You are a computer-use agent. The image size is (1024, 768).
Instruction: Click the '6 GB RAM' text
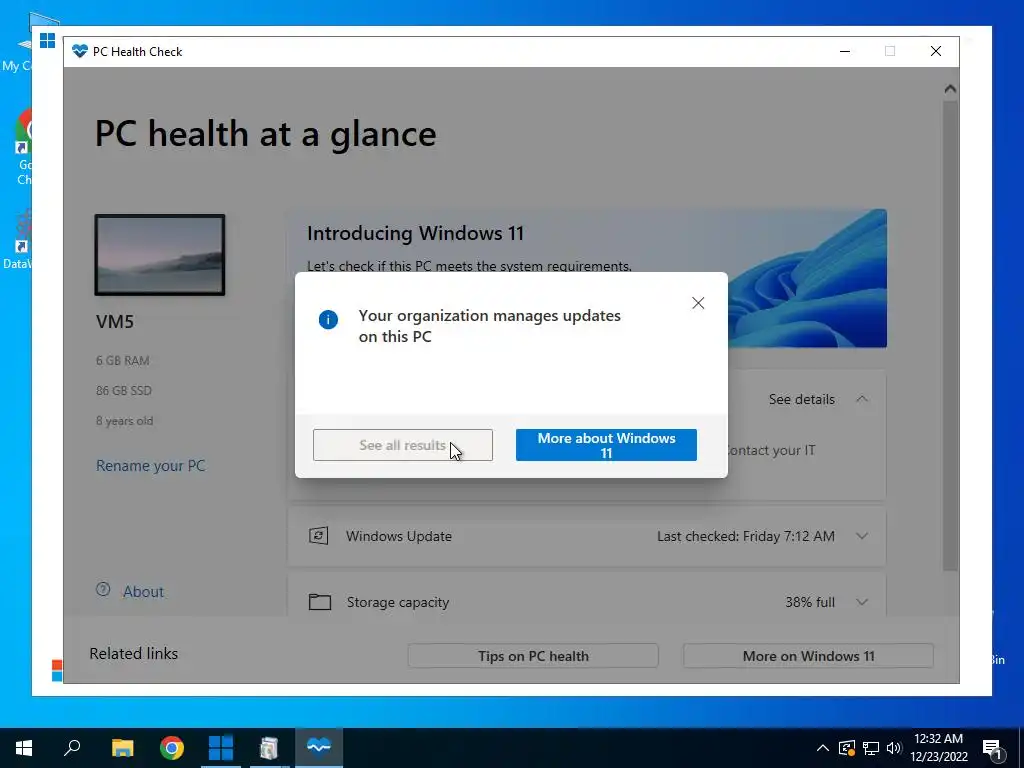pos(123,360)
